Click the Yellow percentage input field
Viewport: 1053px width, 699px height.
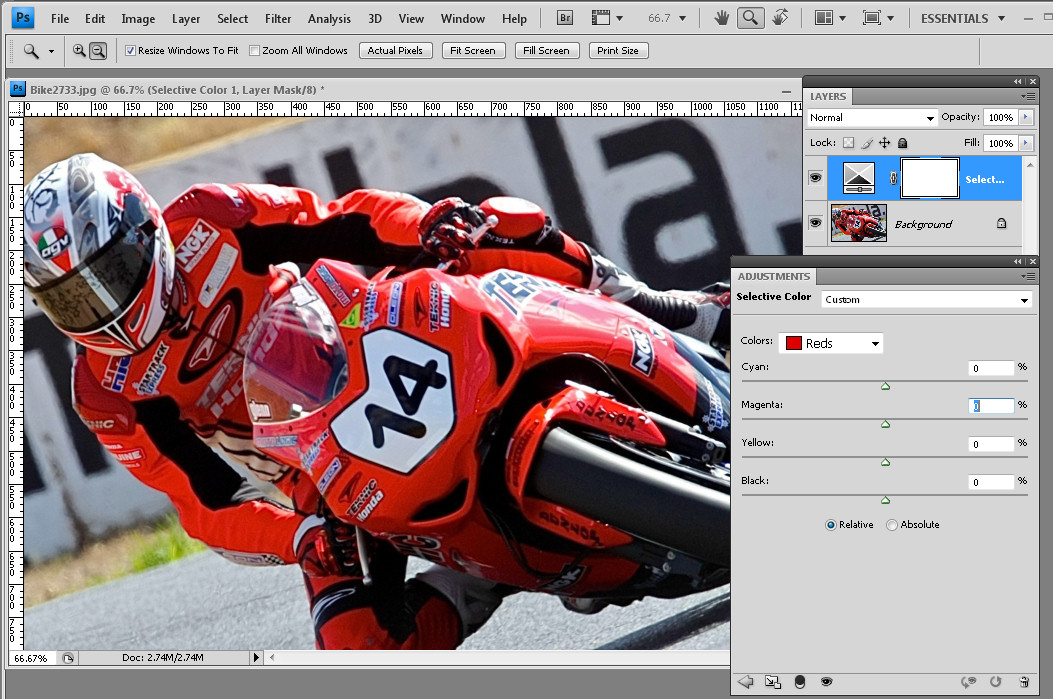(991, 444)
